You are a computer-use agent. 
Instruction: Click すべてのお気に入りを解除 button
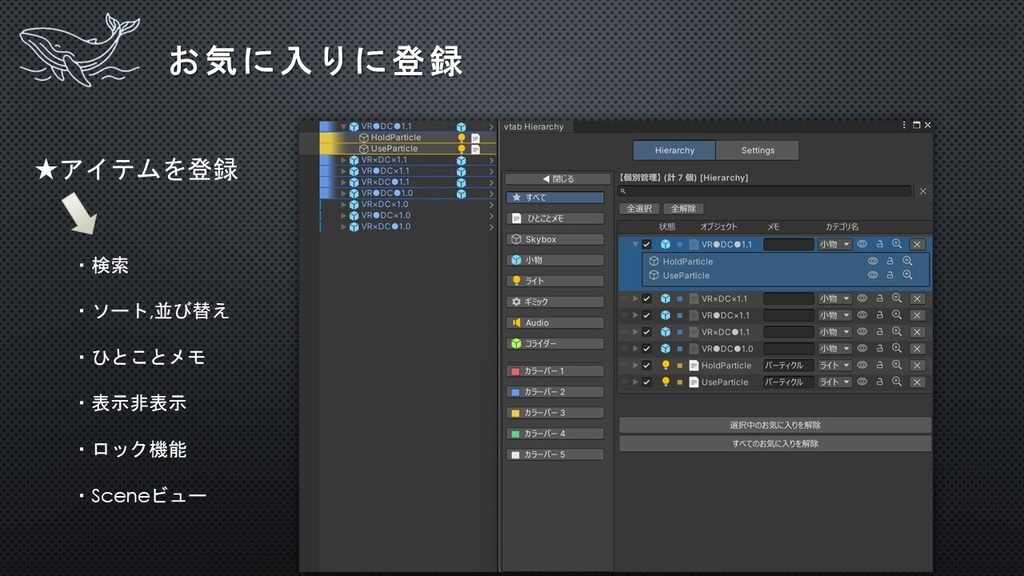pyautogui.click(x=775, y=443)
